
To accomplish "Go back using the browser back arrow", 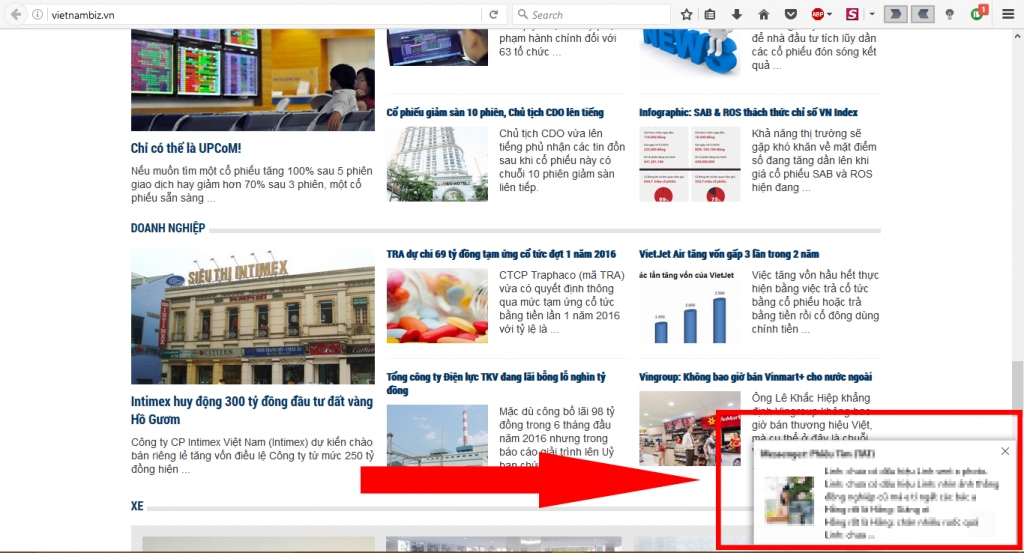I will [x=16, y=14].
